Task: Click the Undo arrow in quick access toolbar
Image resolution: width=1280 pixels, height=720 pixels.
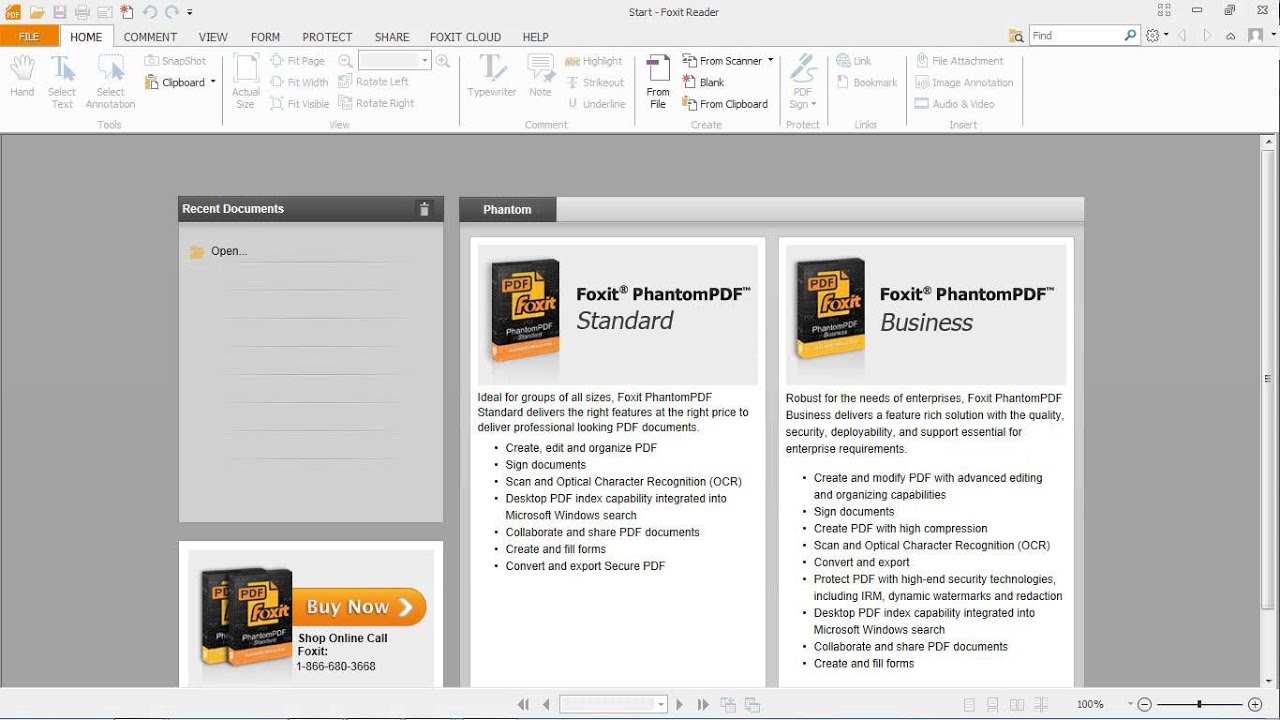Action: point(149,12)
